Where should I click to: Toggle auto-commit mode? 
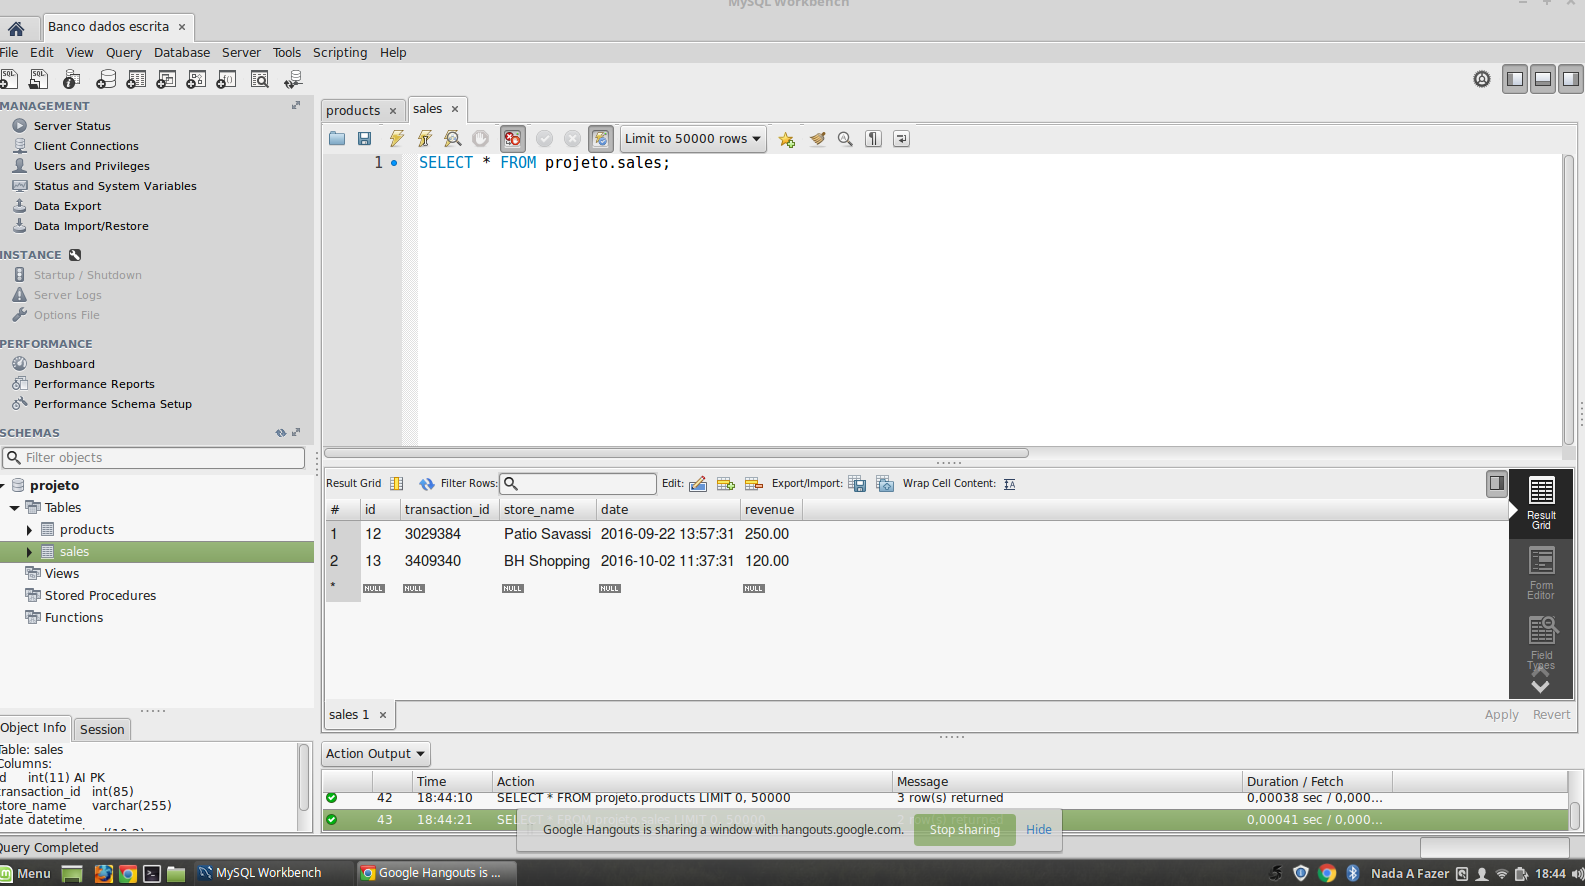600,139
